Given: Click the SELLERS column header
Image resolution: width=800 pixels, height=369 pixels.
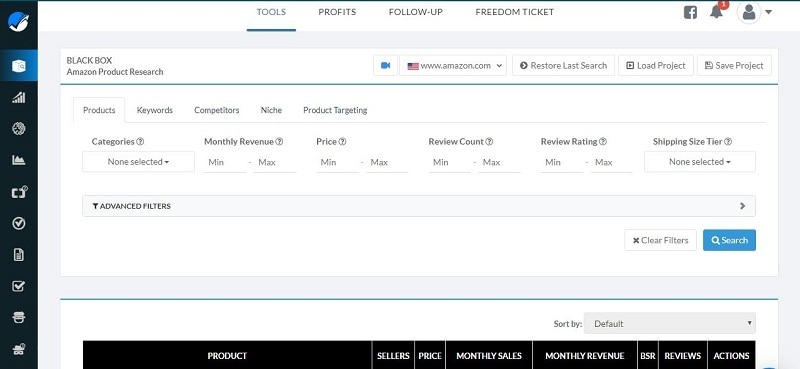Looking at the screenshot, I should 393,356.
